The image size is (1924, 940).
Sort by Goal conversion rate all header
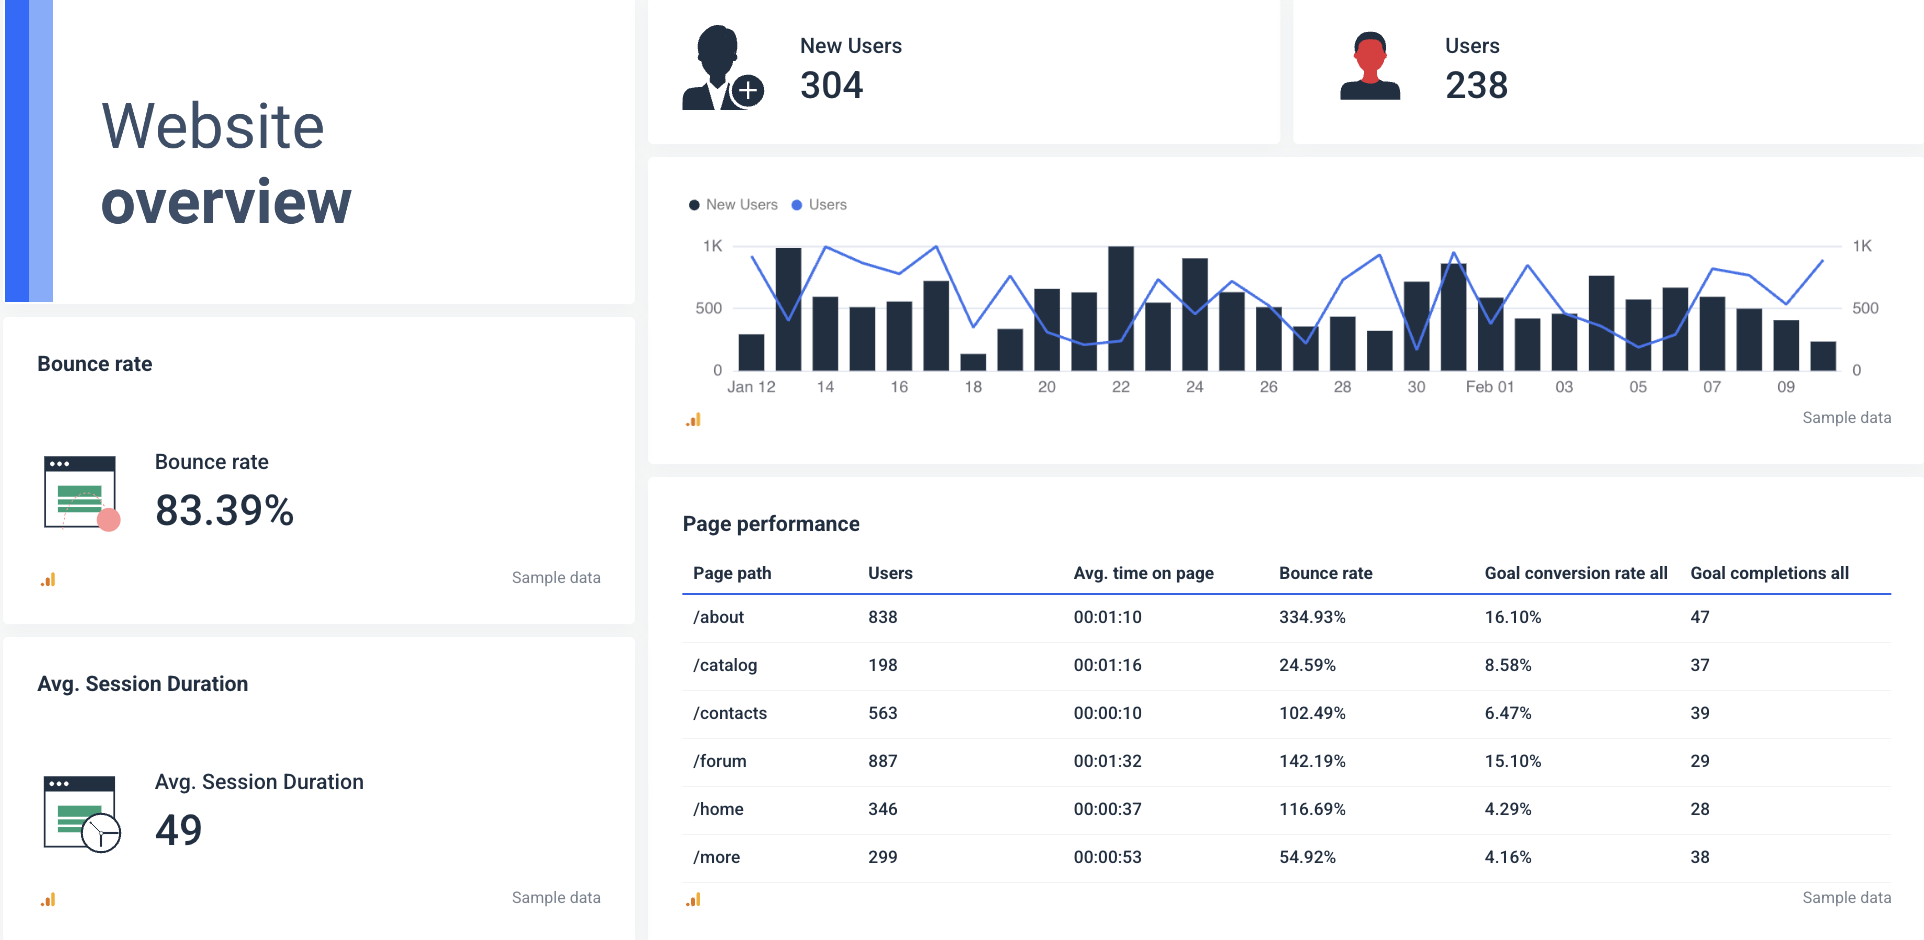1576,573
